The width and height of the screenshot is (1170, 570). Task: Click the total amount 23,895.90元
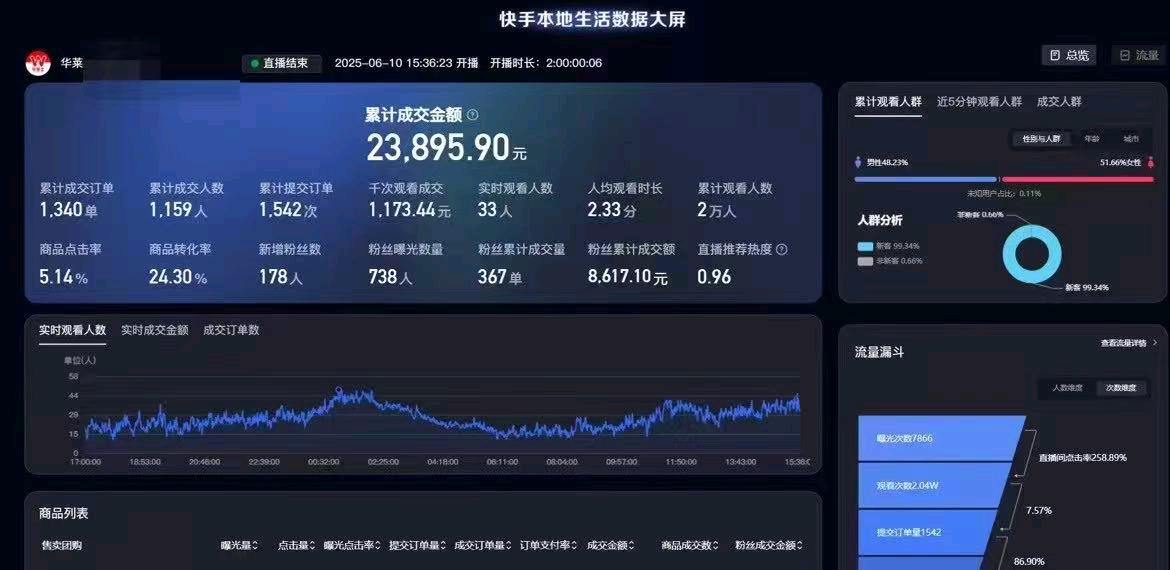pos(446,147)
